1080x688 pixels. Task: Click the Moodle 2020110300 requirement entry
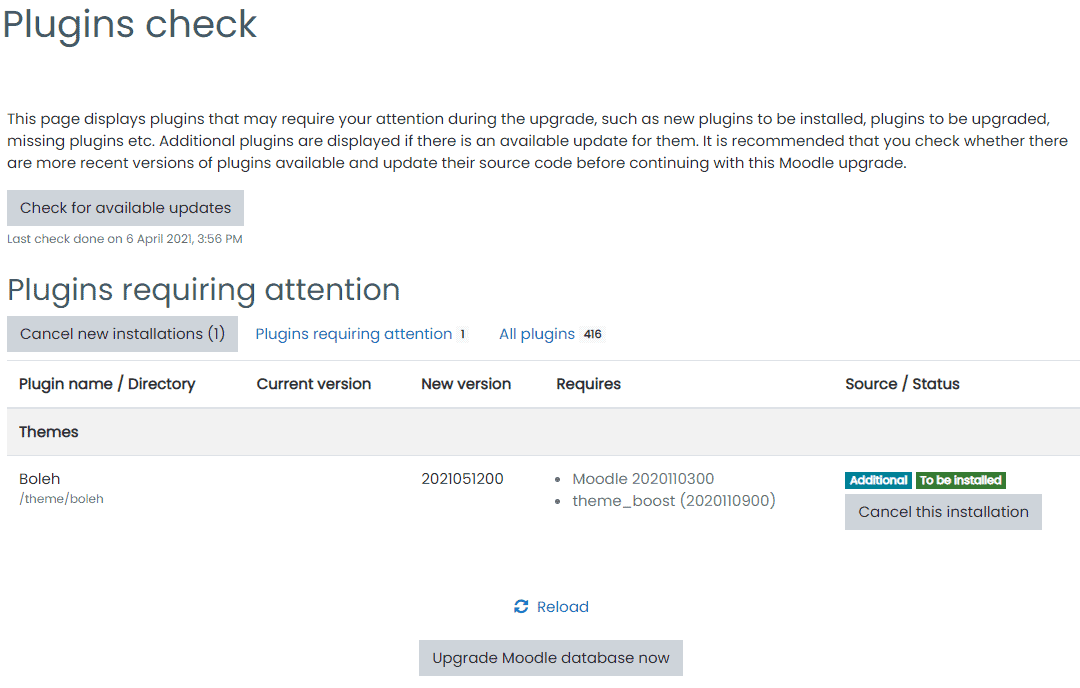[x=643, y=479]
